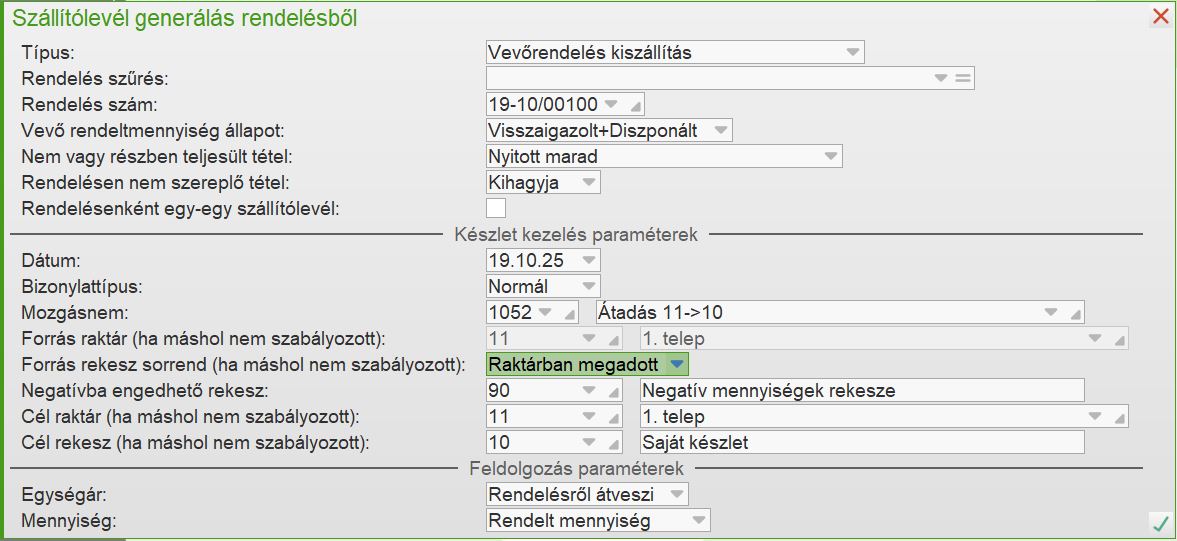Confirm with the green checkmark icon
The width and height of the screenshot is (1177, 541).
click(x=1160, y=522)
